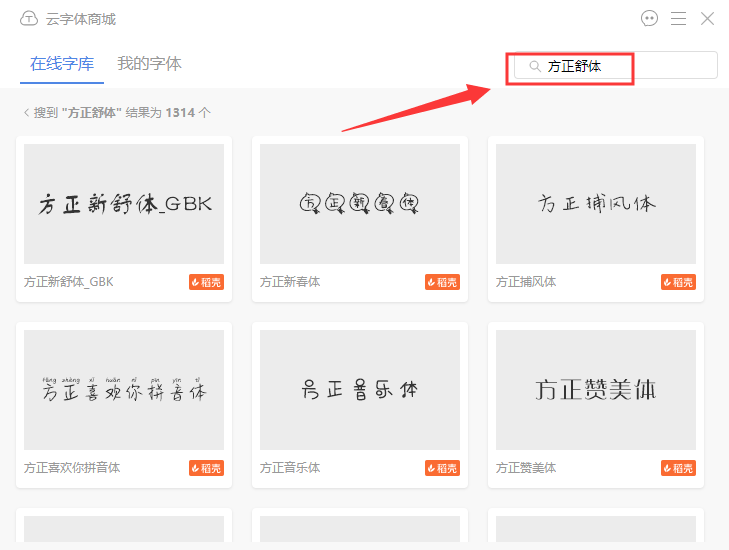
Task: Open the hamburger menu icon
Action: (678, 19)
